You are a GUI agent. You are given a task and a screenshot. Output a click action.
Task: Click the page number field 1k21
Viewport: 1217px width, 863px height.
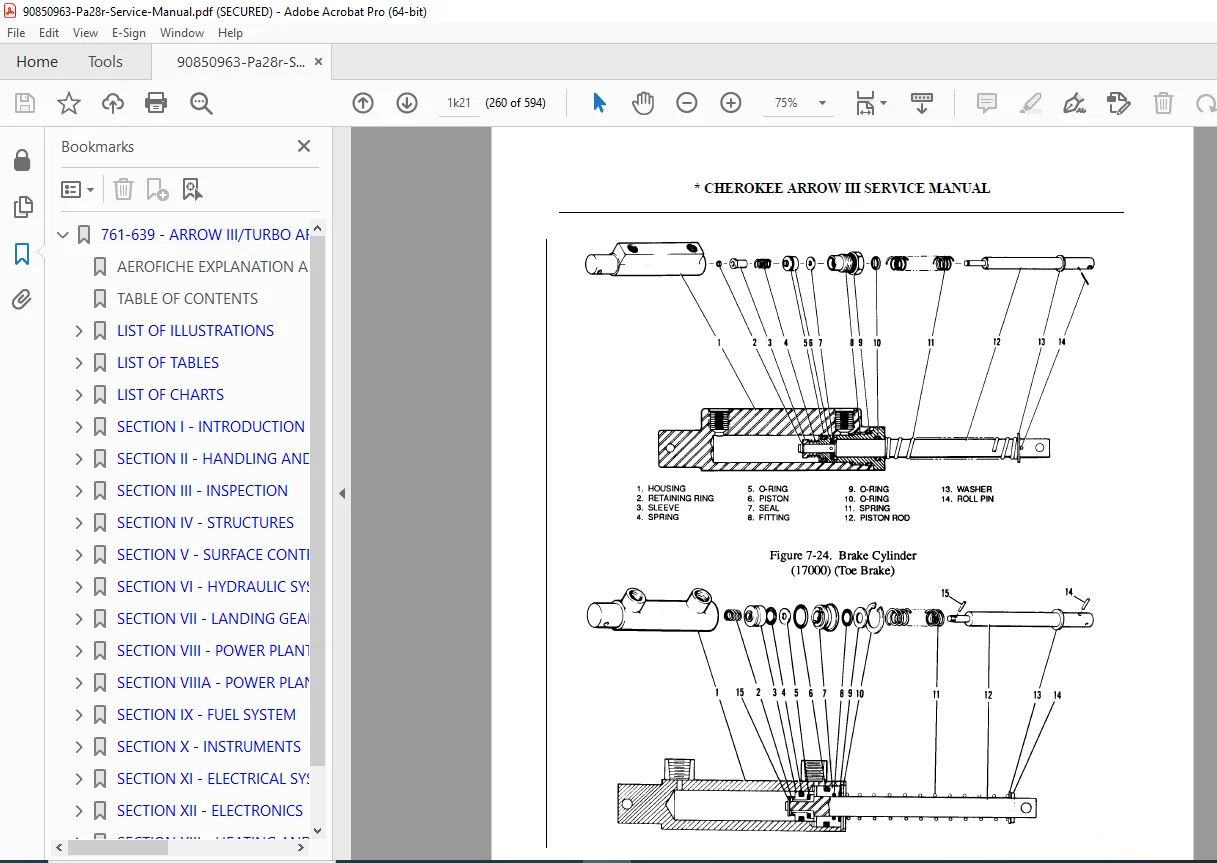coord(458,103)
